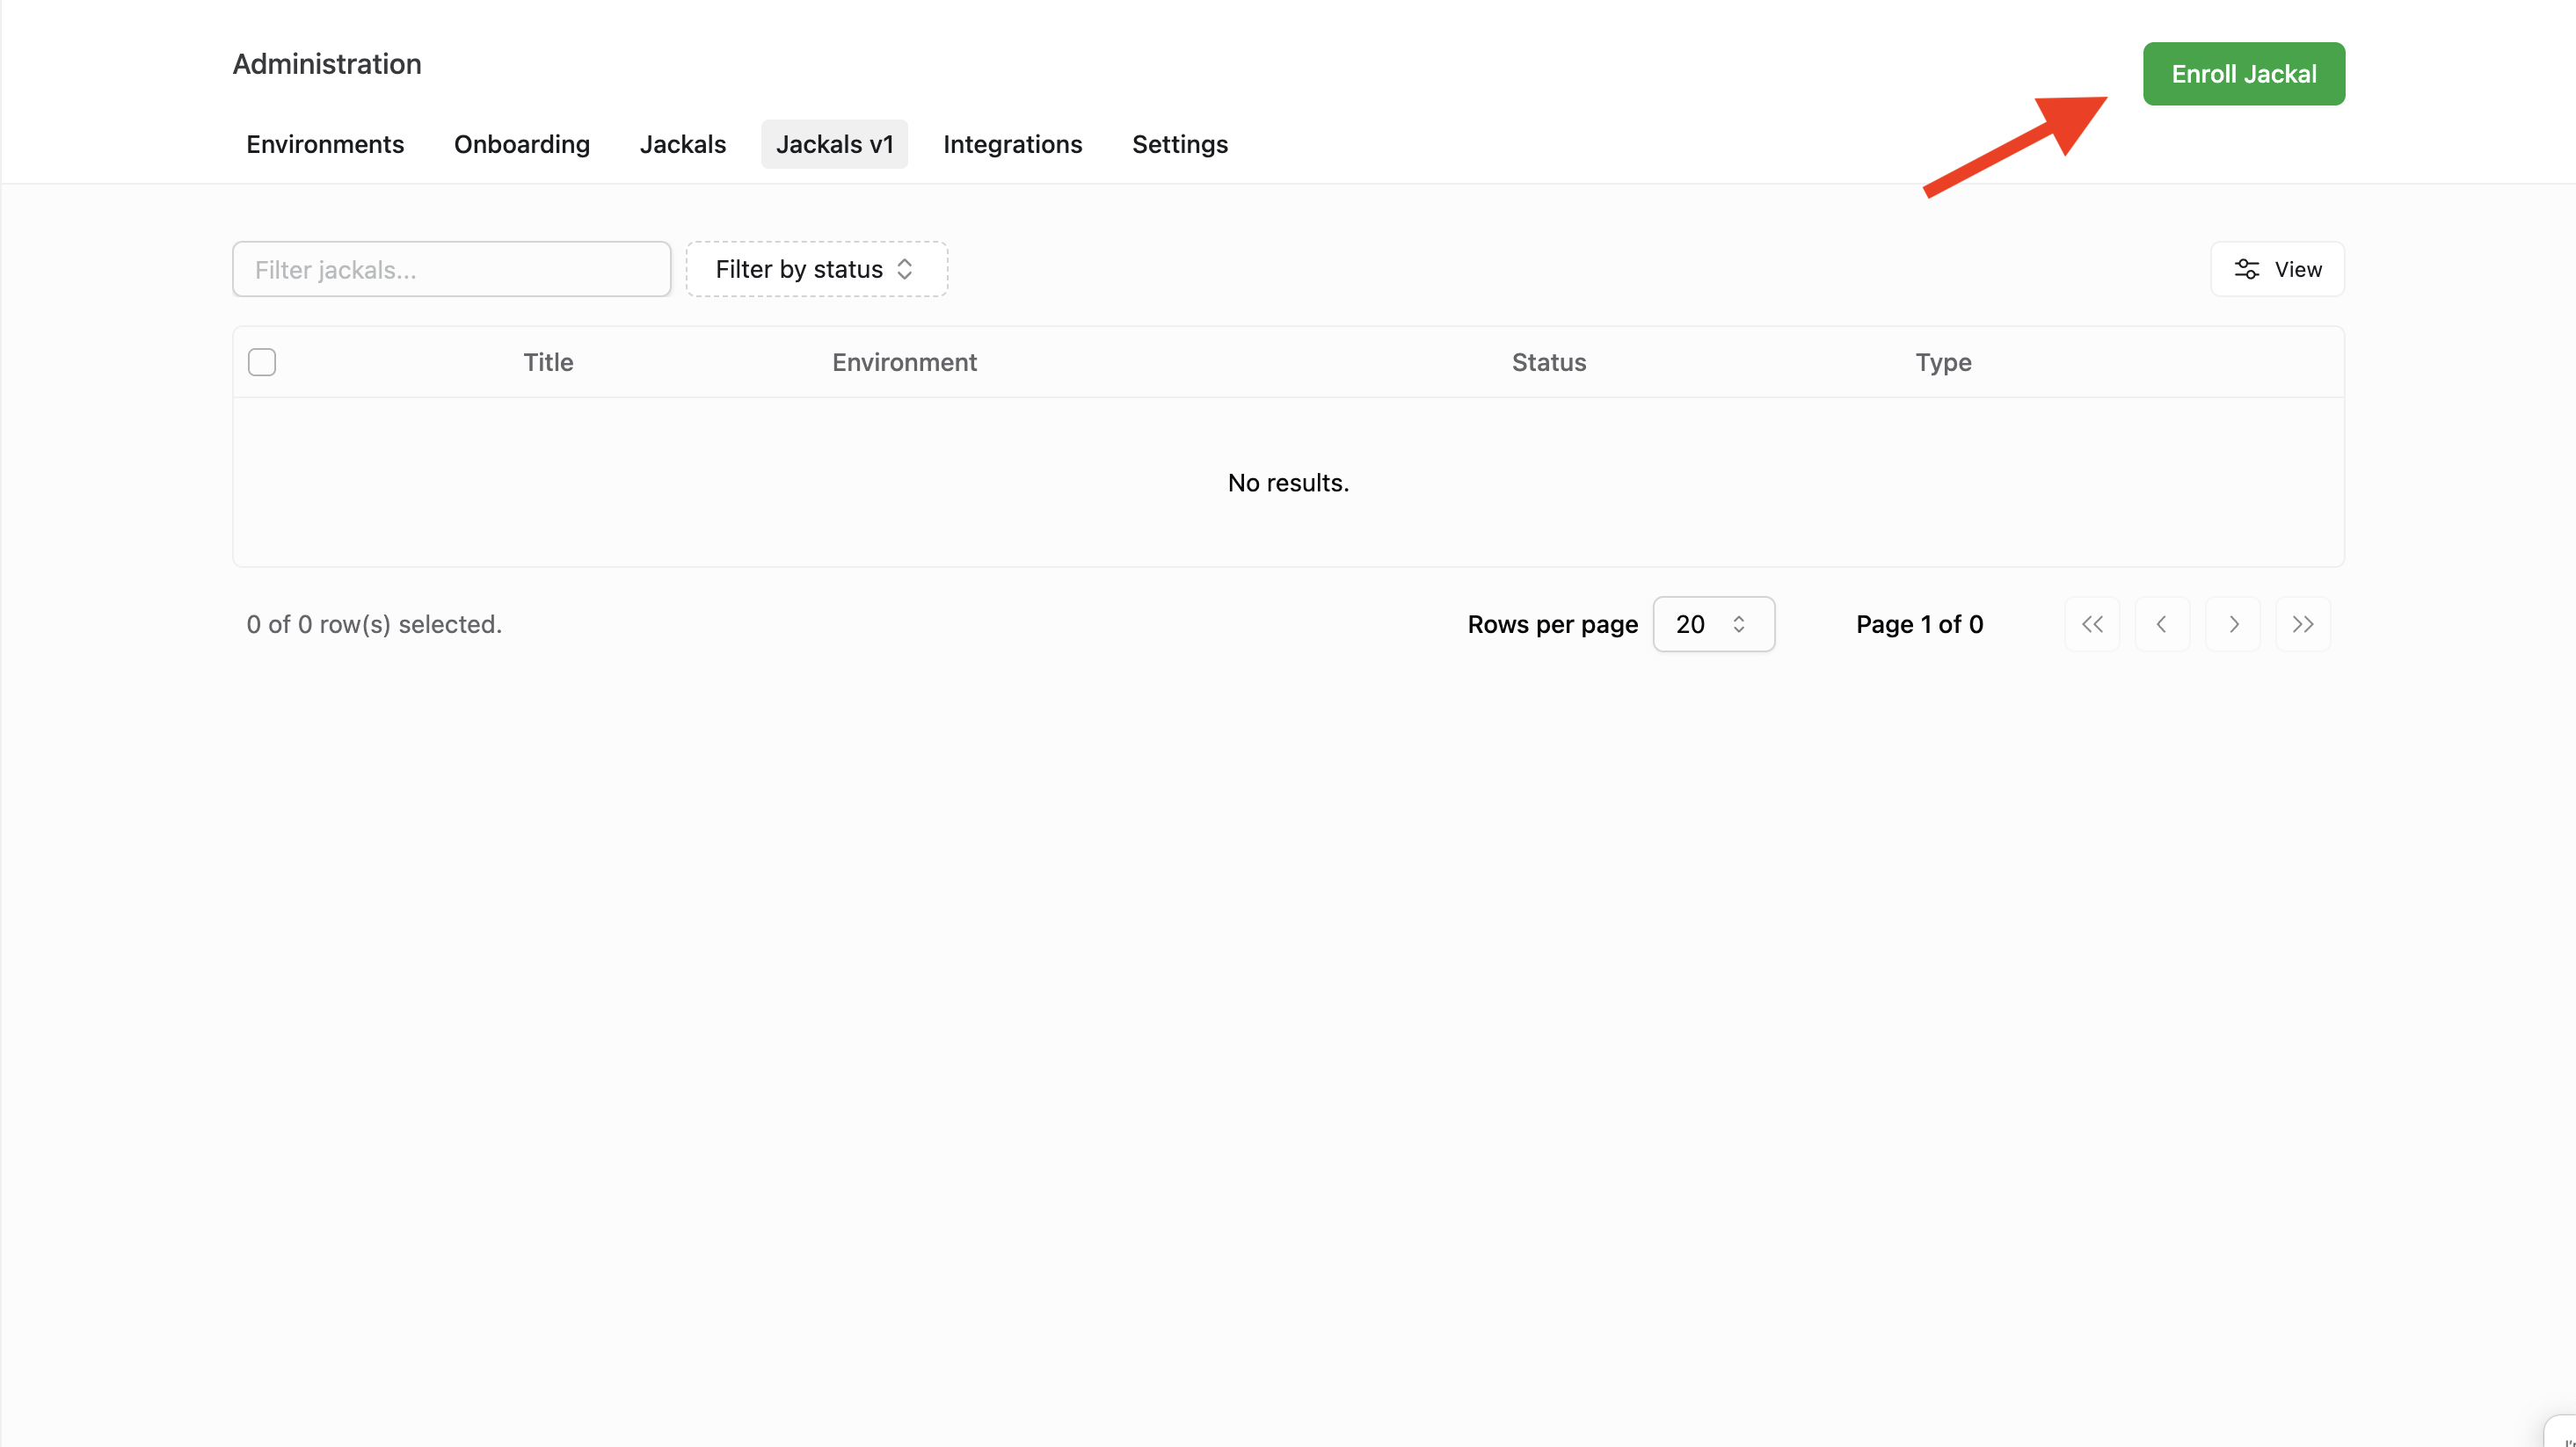Expand the Filter by status dropdown
Screen dimensions: 2576x1447
(x=816, y=269)
